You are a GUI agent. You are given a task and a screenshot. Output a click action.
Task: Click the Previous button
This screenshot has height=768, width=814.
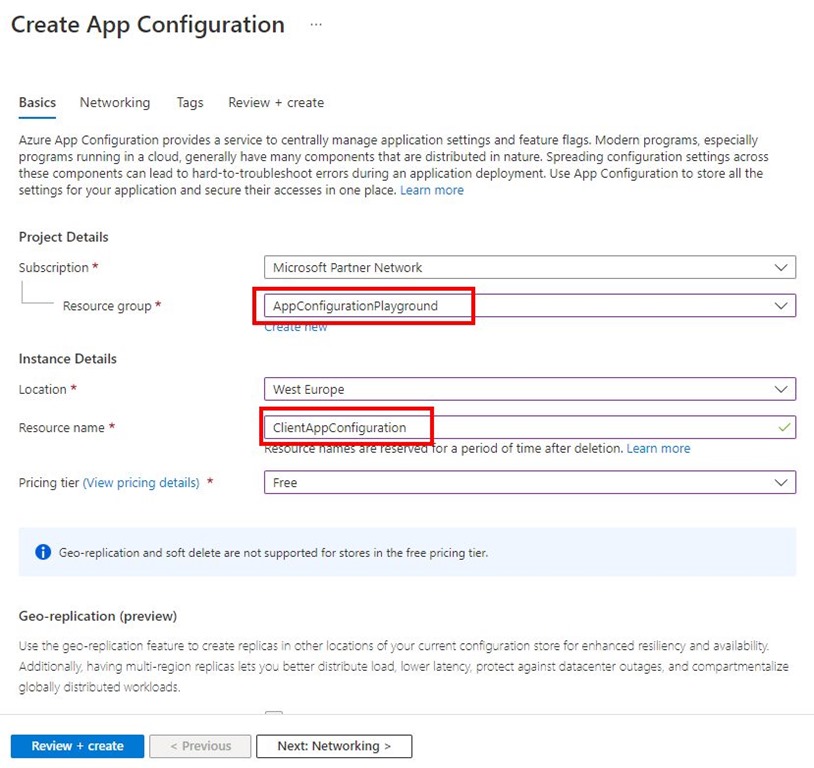click(x=201, y=746)
